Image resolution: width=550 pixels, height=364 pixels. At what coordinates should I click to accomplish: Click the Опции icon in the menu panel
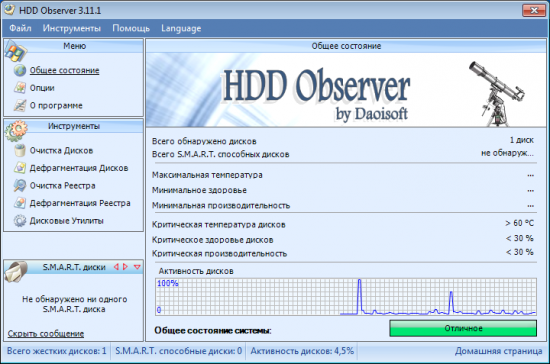pyautogui.click(x=20, y=88)
